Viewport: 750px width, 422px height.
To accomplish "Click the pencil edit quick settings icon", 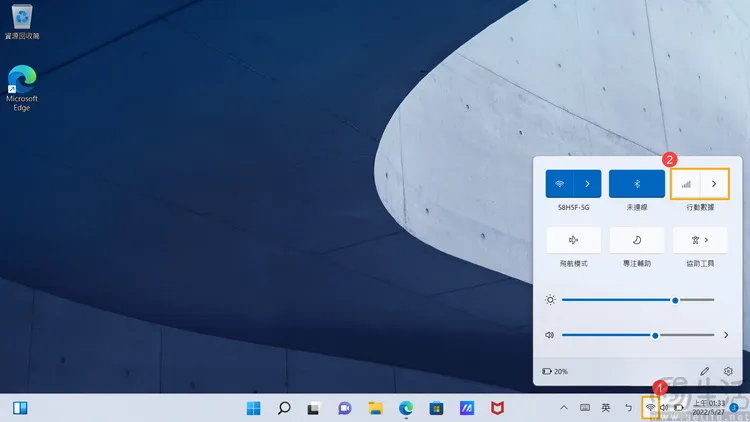I will point(705,371).
